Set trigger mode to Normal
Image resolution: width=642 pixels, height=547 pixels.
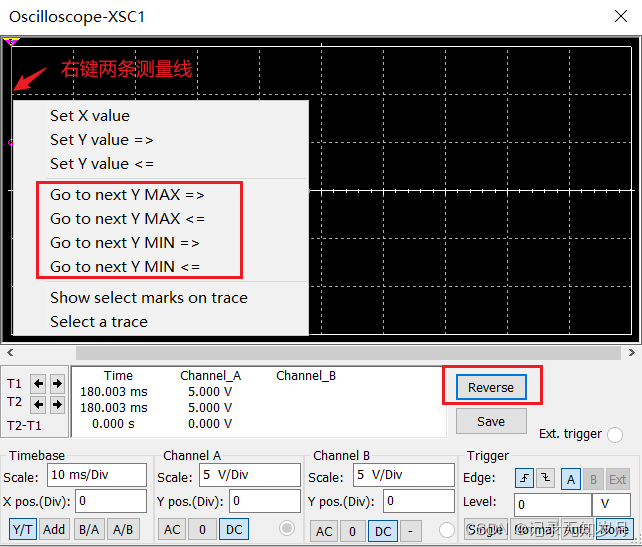pyautogui.click(x=534, y=529)
